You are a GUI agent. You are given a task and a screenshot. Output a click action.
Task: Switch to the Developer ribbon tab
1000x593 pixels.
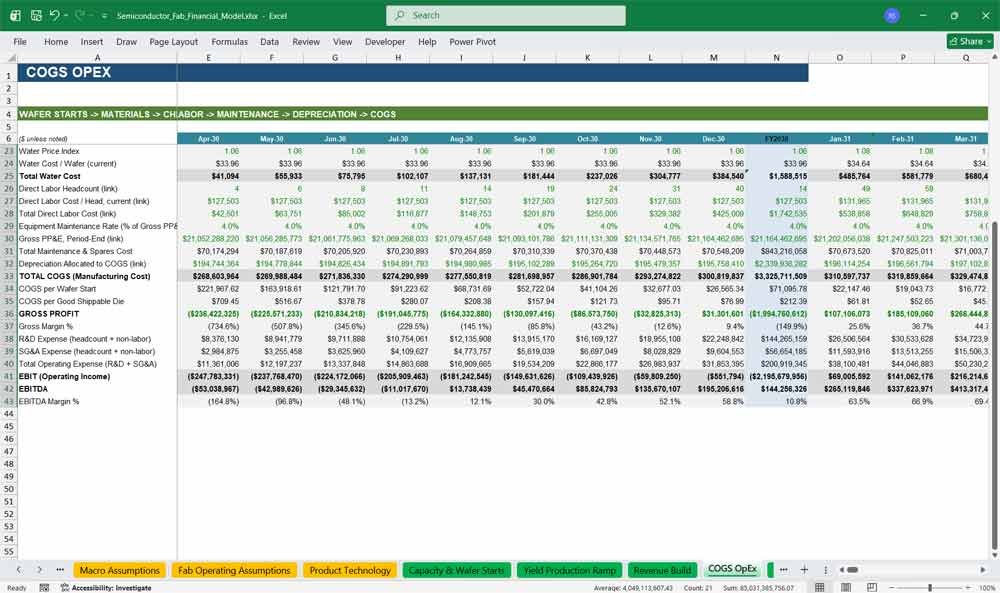pos(385,41)
